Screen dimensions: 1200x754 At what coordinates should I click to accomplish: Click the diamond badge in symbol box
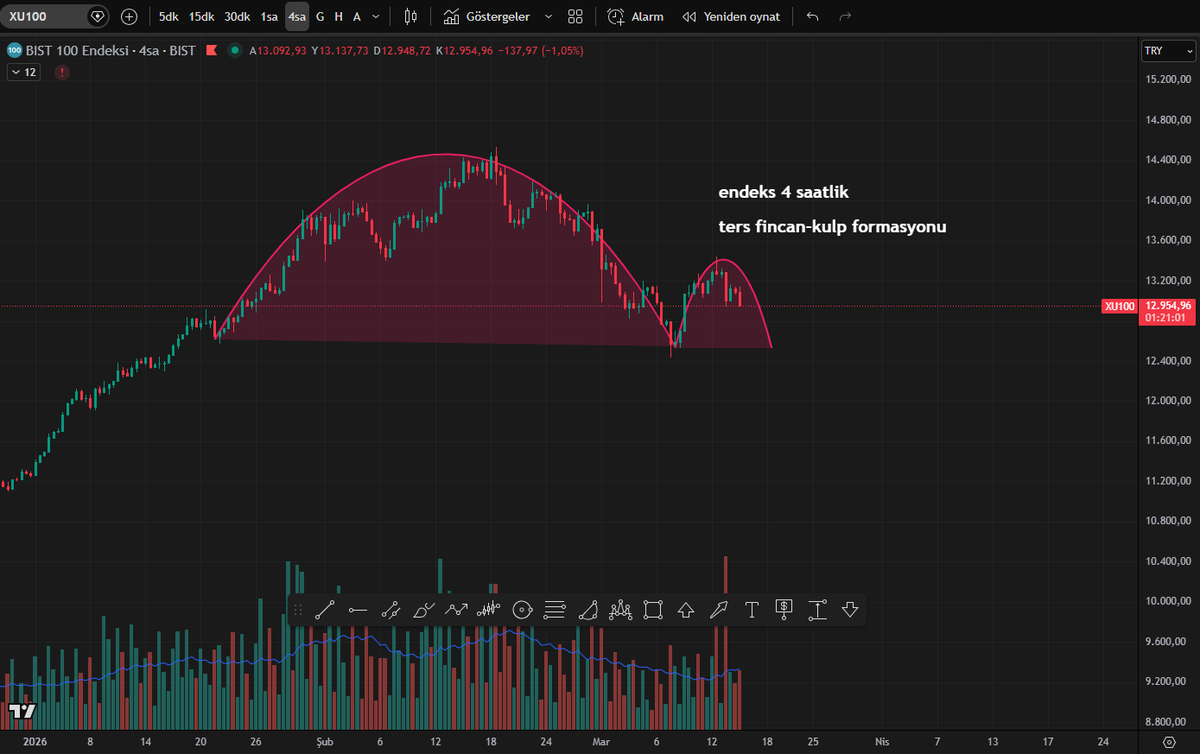point(97,17)
